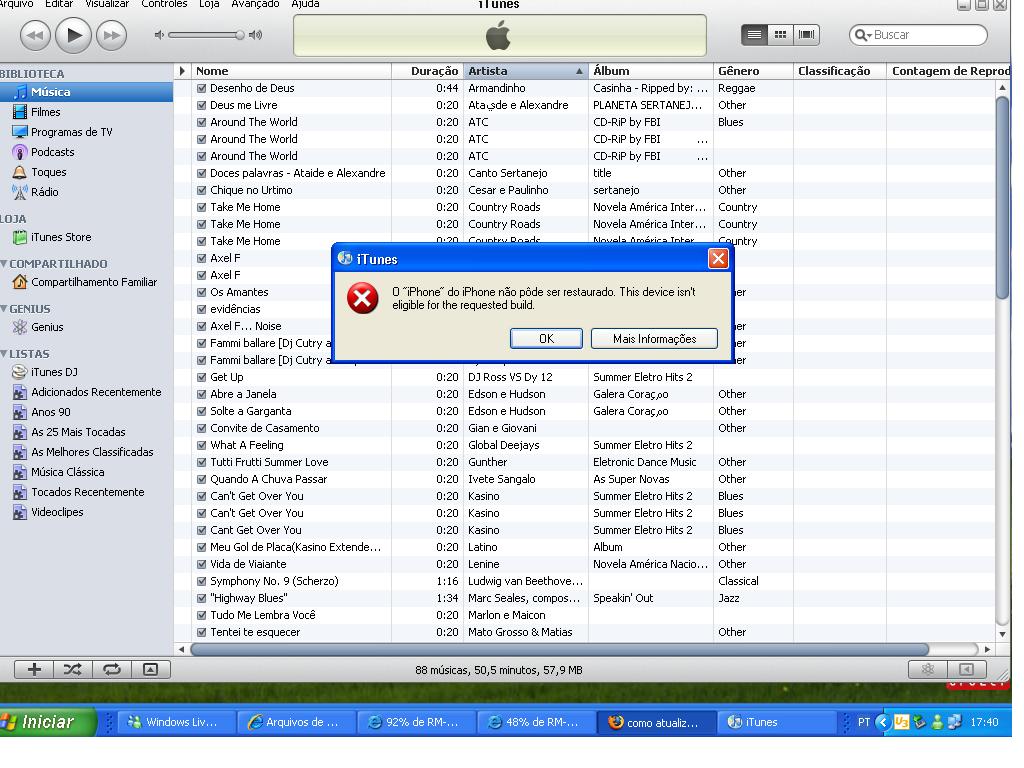Uncheck Quando A Chuva Passar song

(202, 479)
